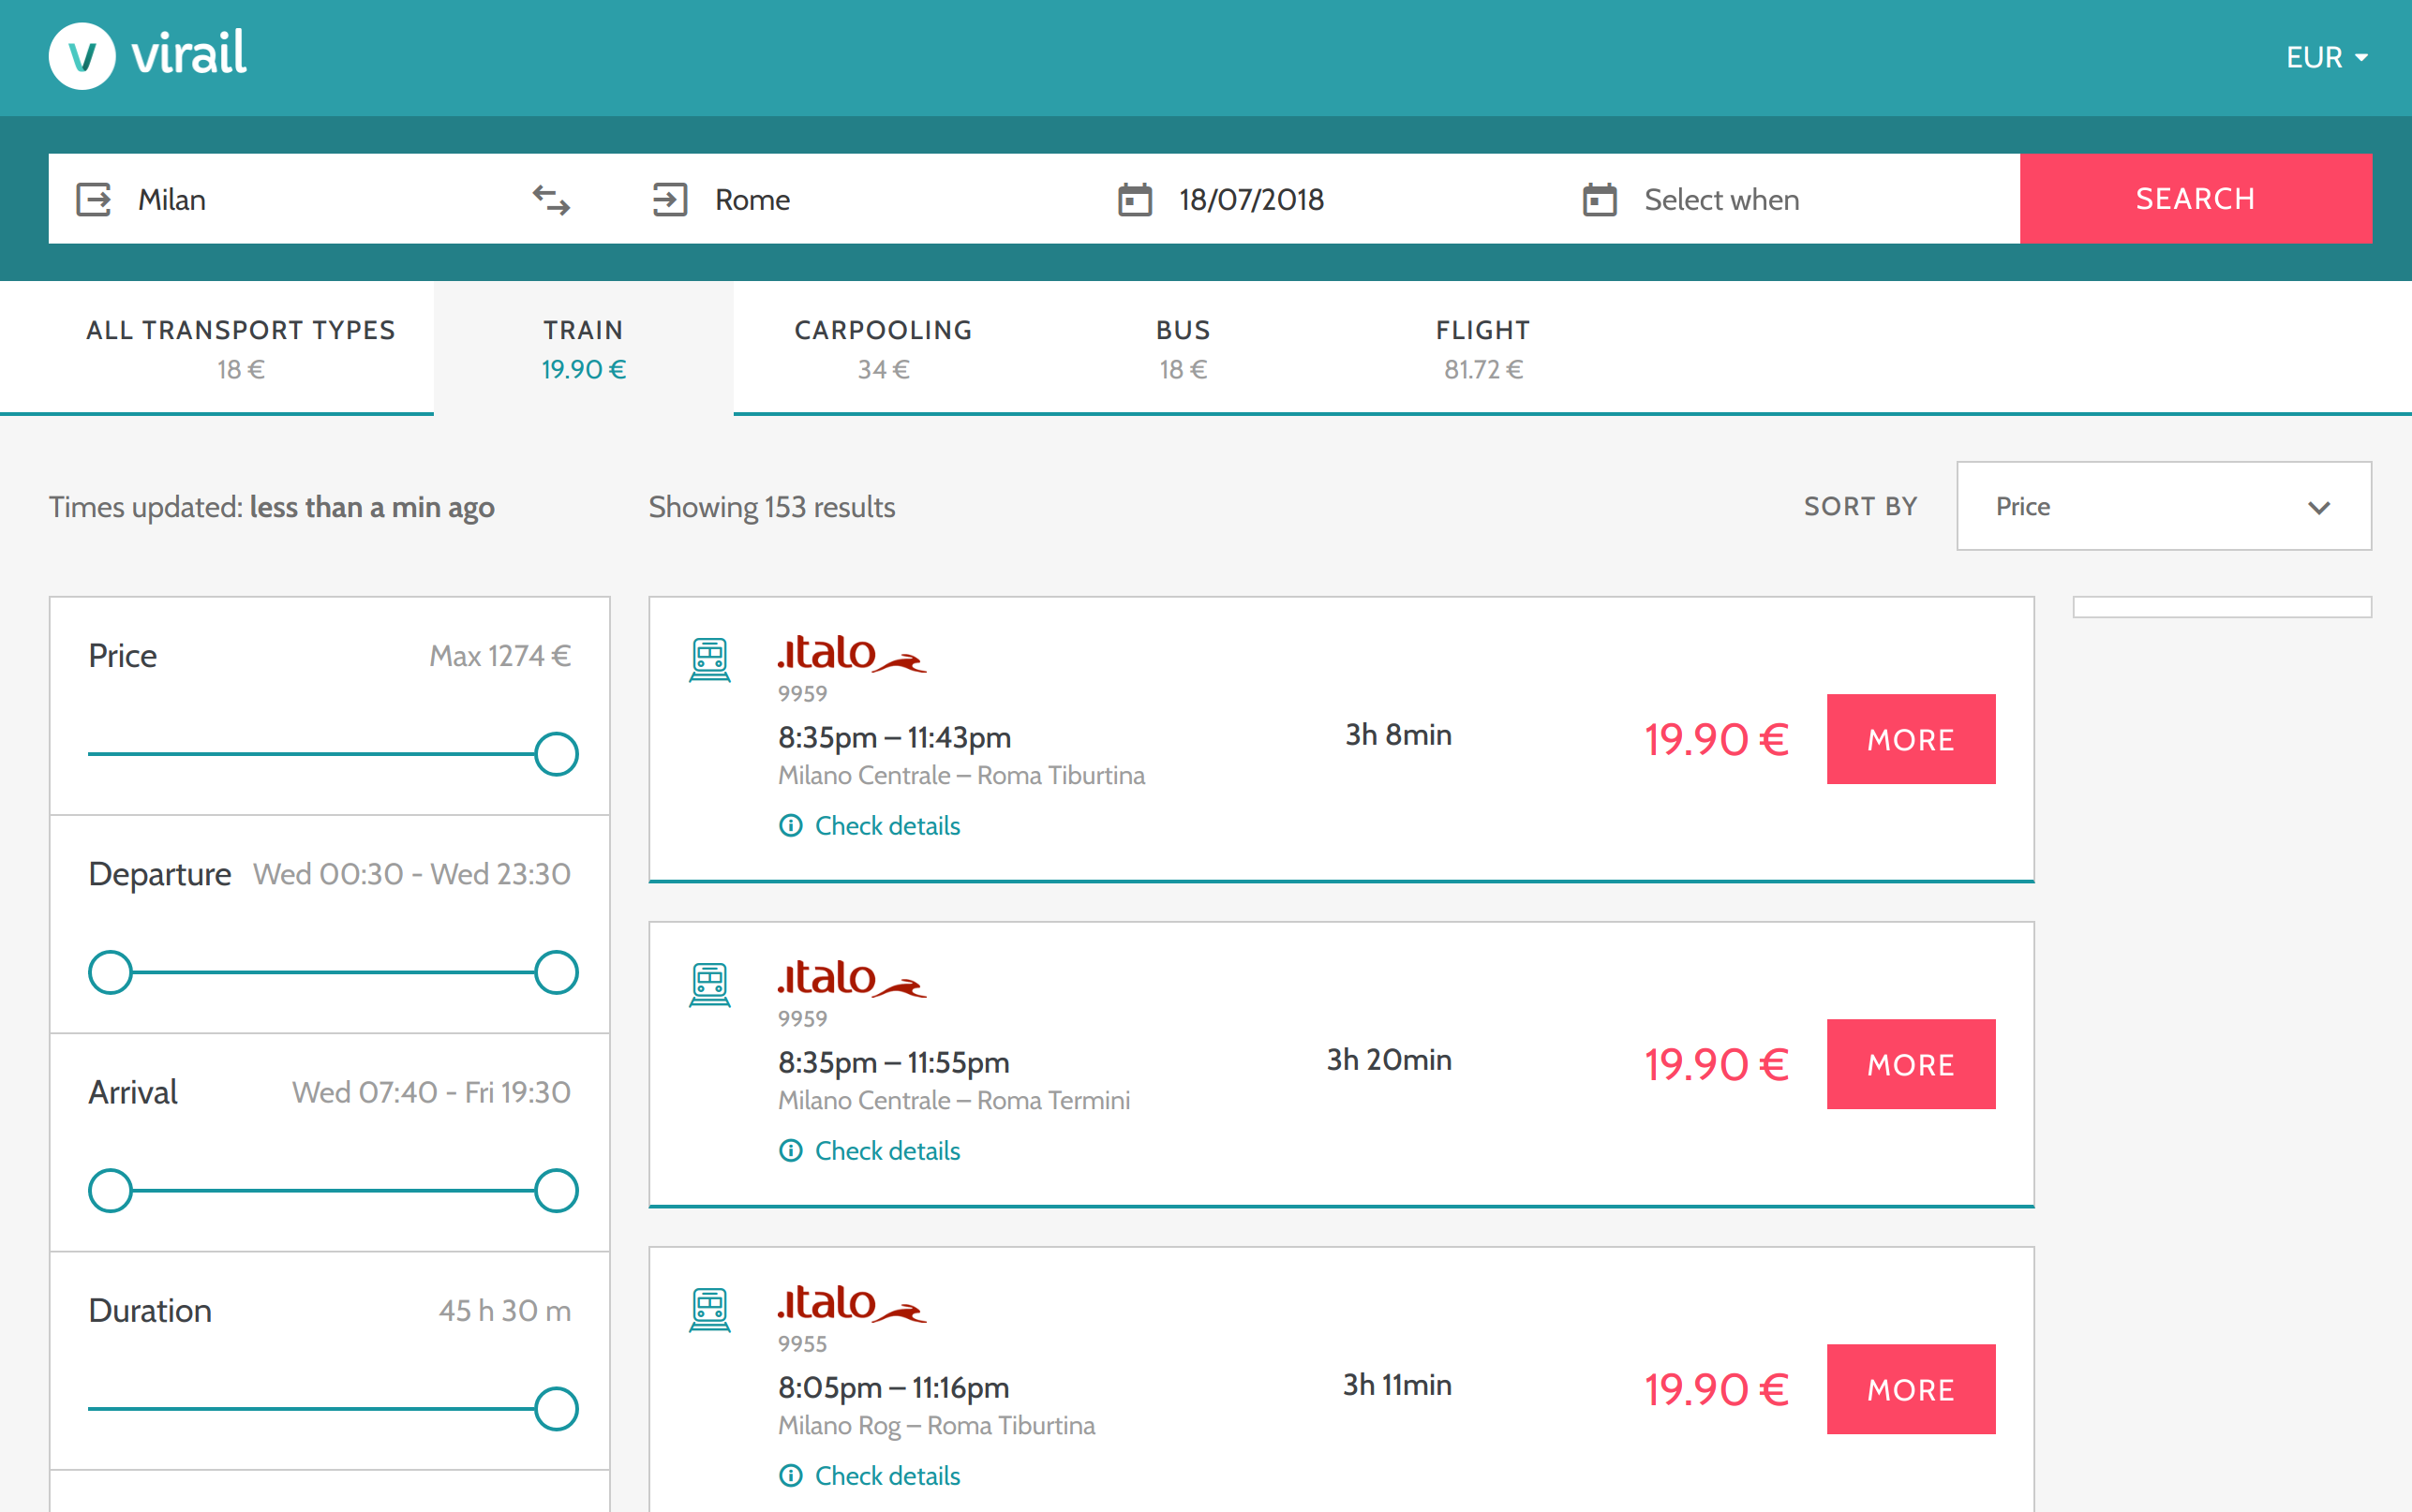Expand the Sort By Price dropdown
Screen dimensions: 2412x1512
click(2163, 506)
